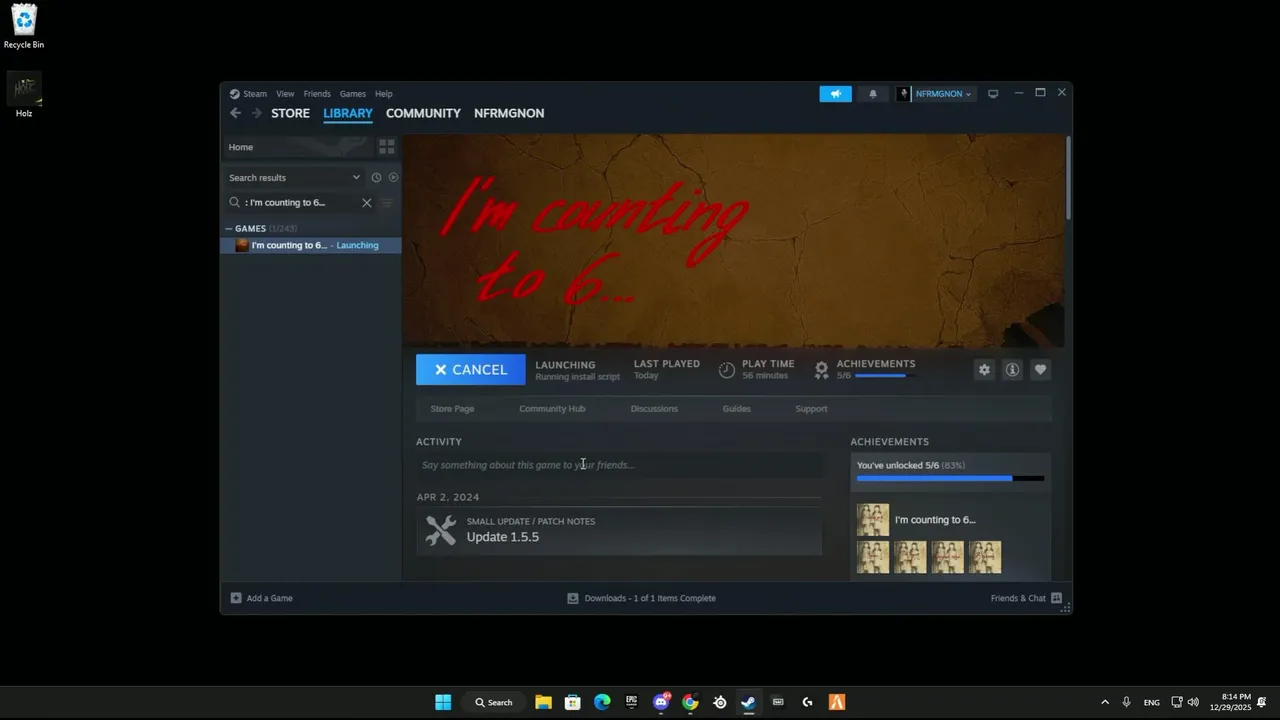Clear the library search with X
The height and width of the screenshot is (720, 1280).
[x=366, y=202]
